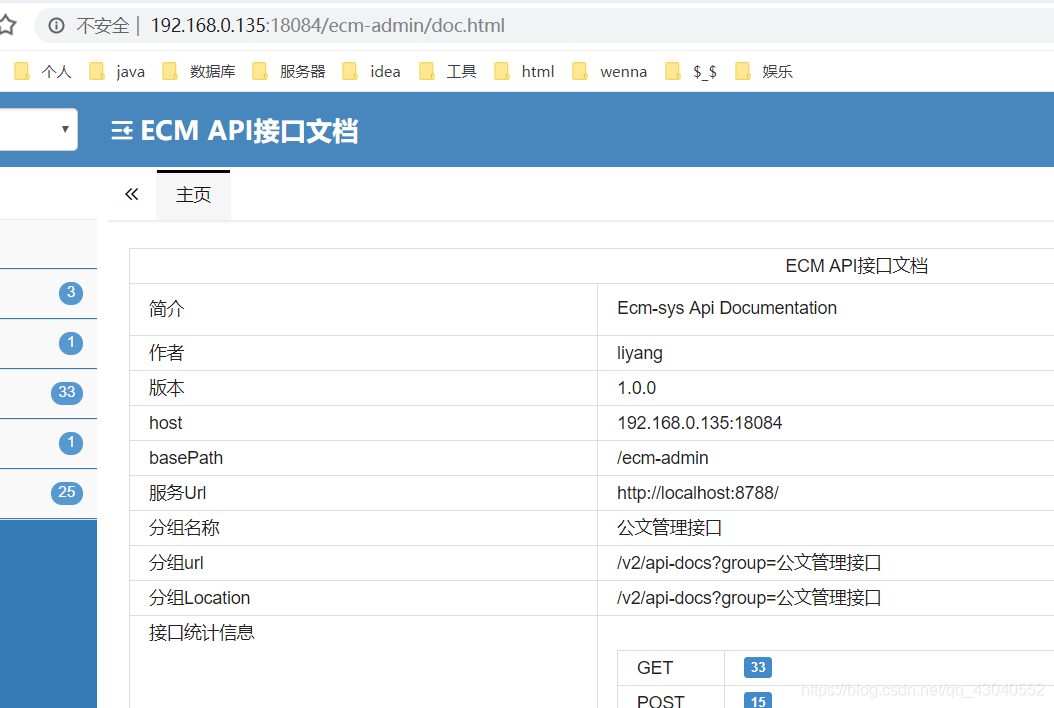Screen dimensions: 1054x708
Task: Open the java bookmark folder
Action: tap(118, 71)
